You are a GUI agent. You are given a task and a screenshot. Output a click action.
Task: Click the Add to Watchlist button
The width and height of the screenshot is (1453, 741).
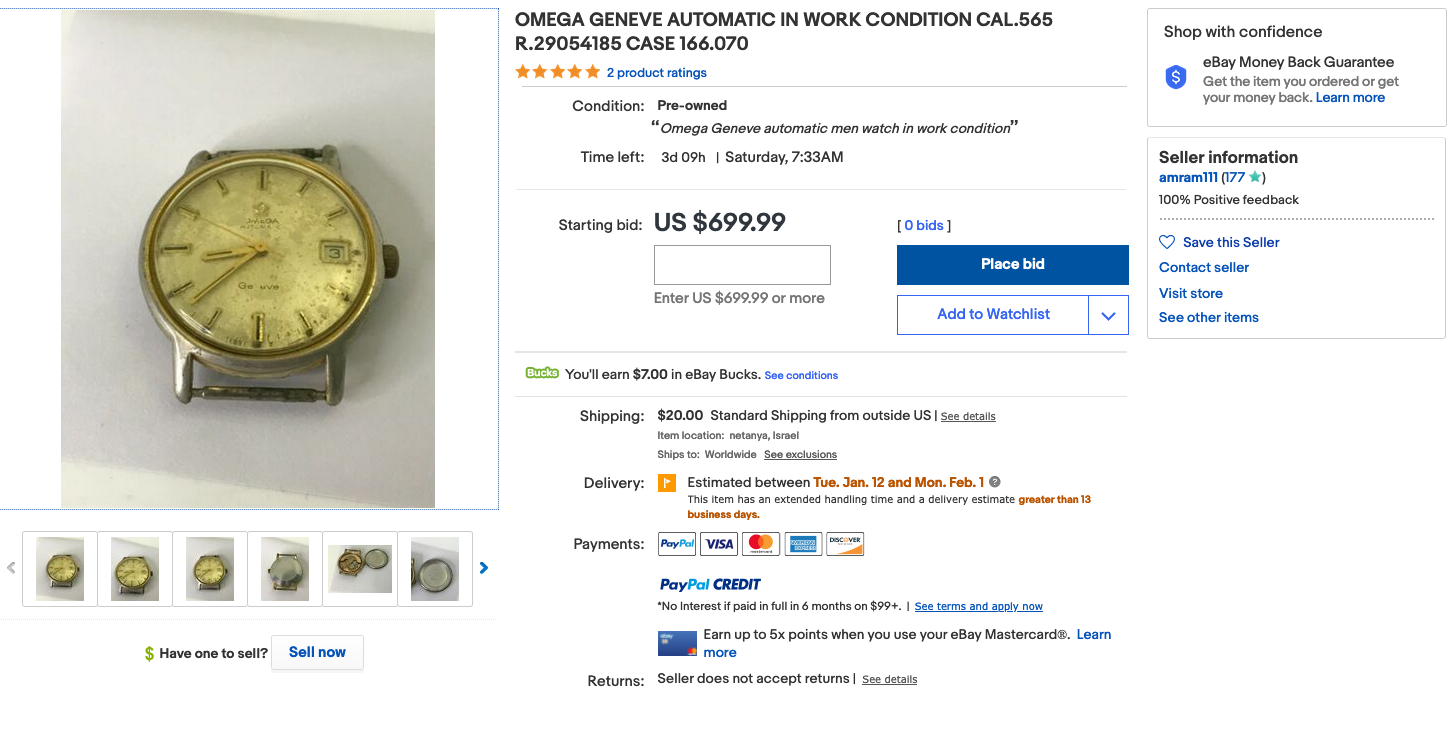click(x=992, y=314)
